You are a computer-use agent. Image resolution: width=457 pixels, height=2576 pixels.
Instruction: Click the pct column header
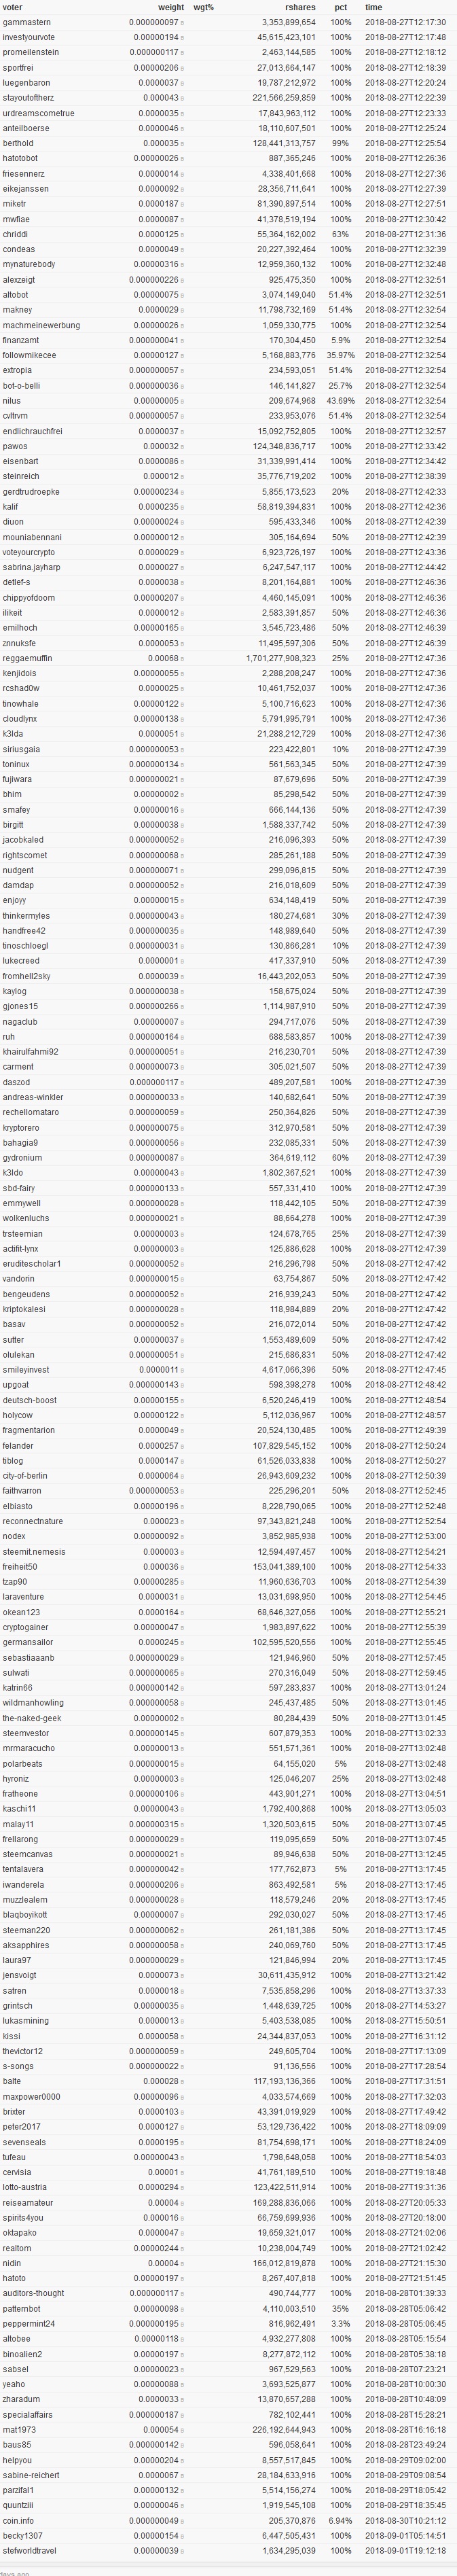click(x=341, y=7)
